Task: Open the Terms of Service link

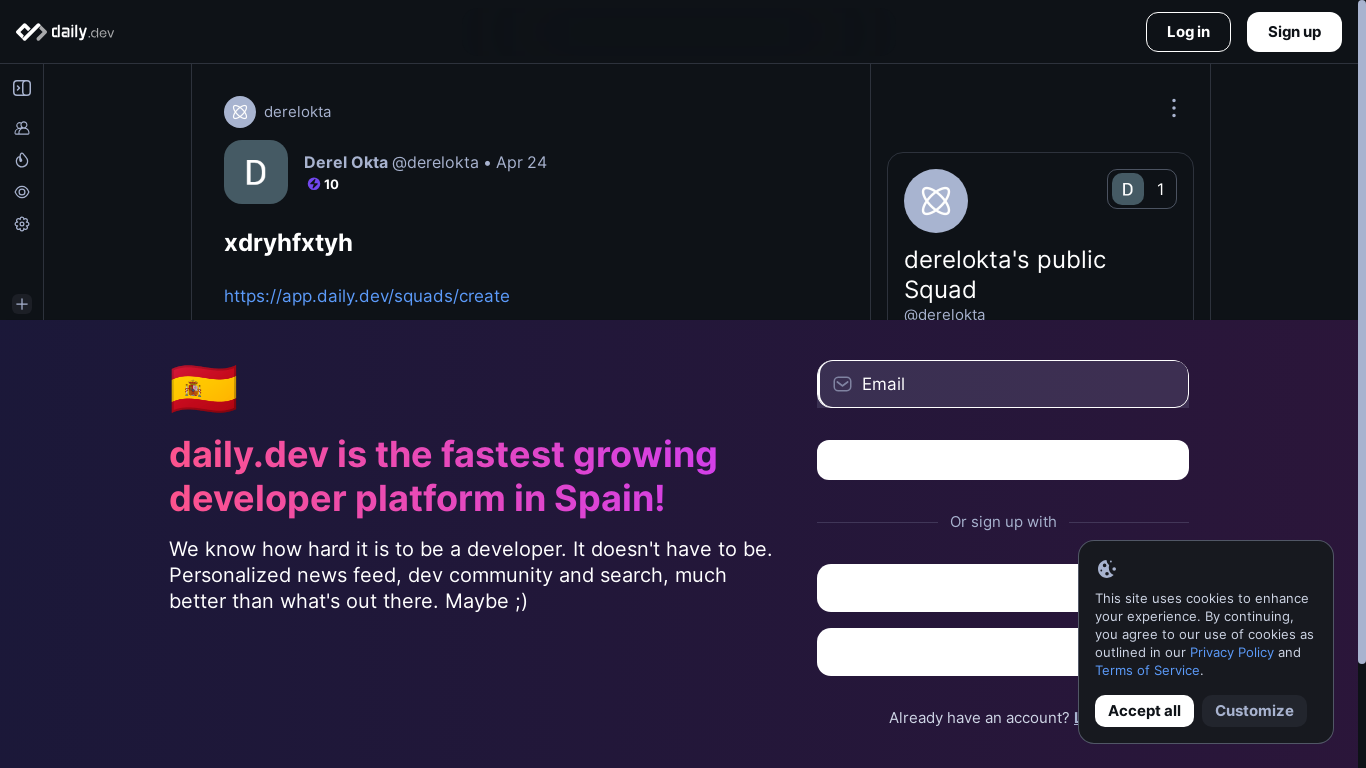Action: pos(1147,670)
